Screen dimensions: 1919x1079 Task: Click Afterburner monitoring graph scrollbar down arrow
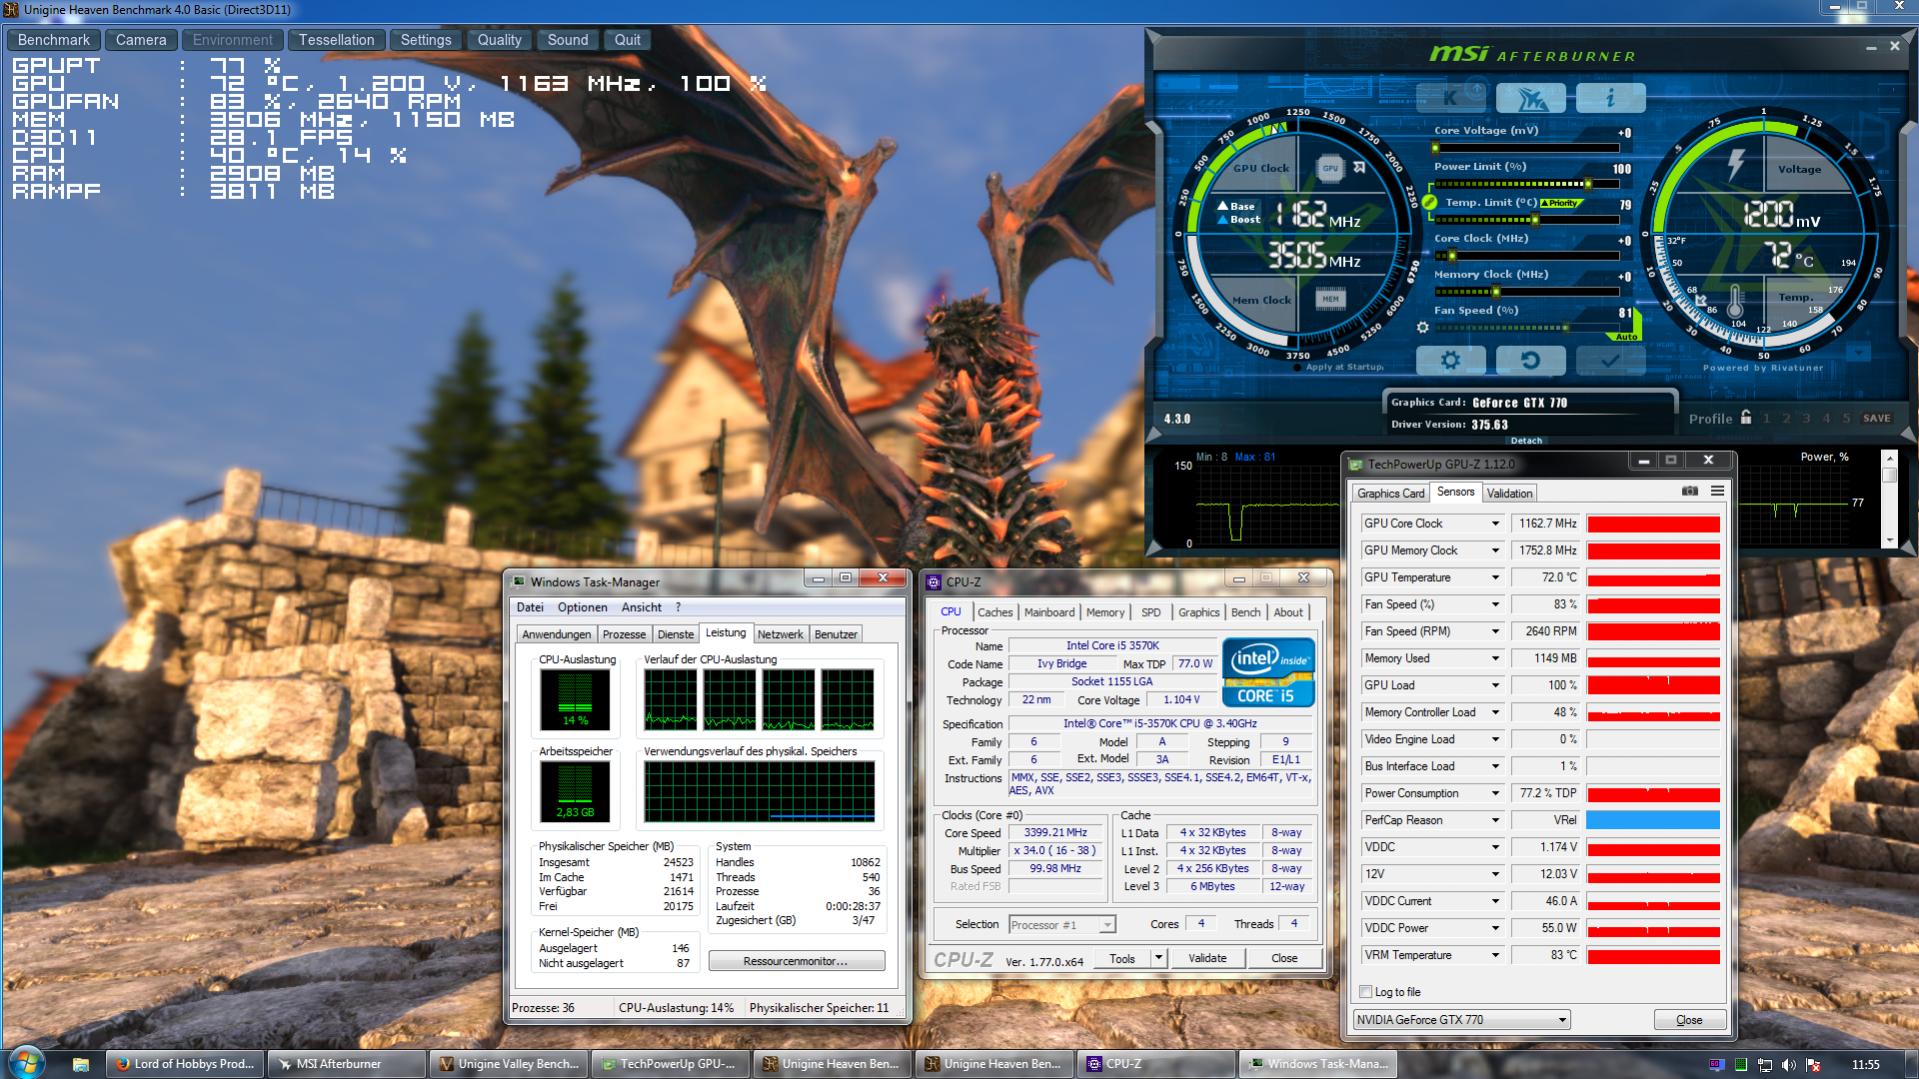pyautogui.click(x=1889, y=540)
